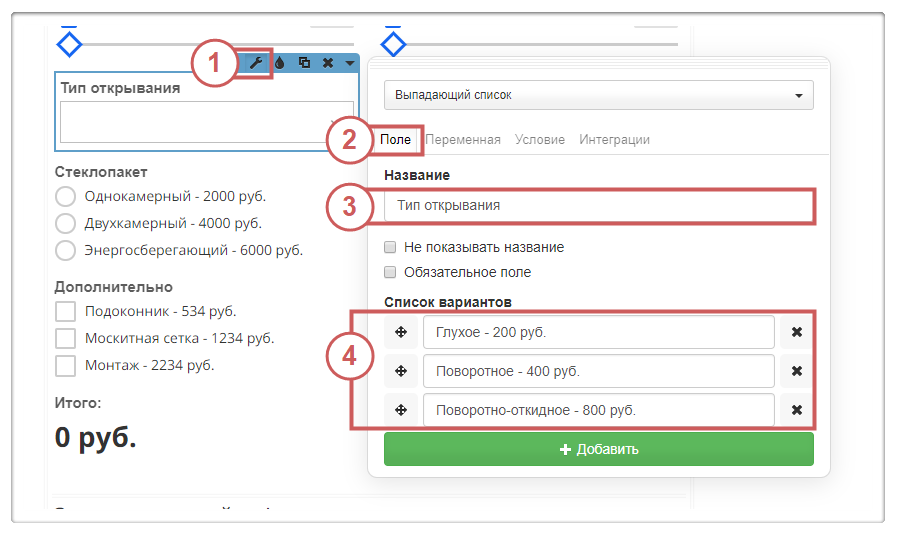Open the 'Выпадающий список' field type dropdown

pyautogui.click(x=598, y=96)
